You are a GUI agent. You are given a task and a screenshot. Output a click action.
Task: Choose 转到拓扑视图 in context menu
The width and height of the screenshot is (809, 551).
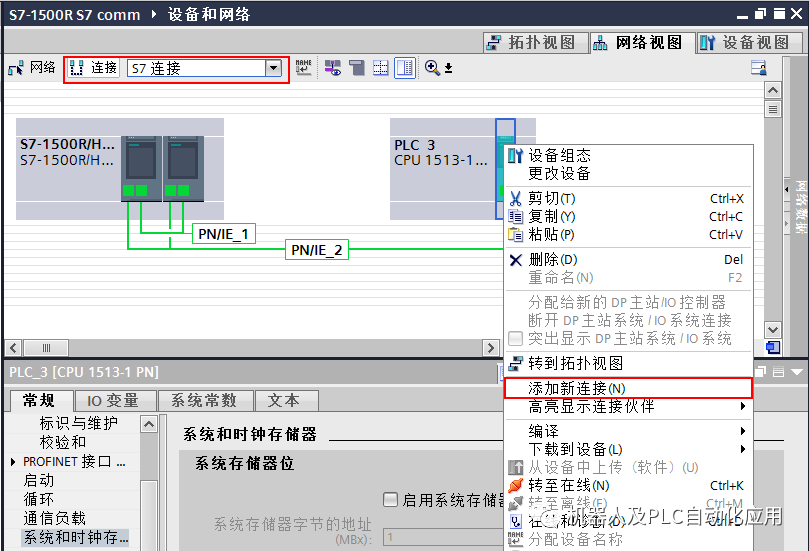point(628,363)
